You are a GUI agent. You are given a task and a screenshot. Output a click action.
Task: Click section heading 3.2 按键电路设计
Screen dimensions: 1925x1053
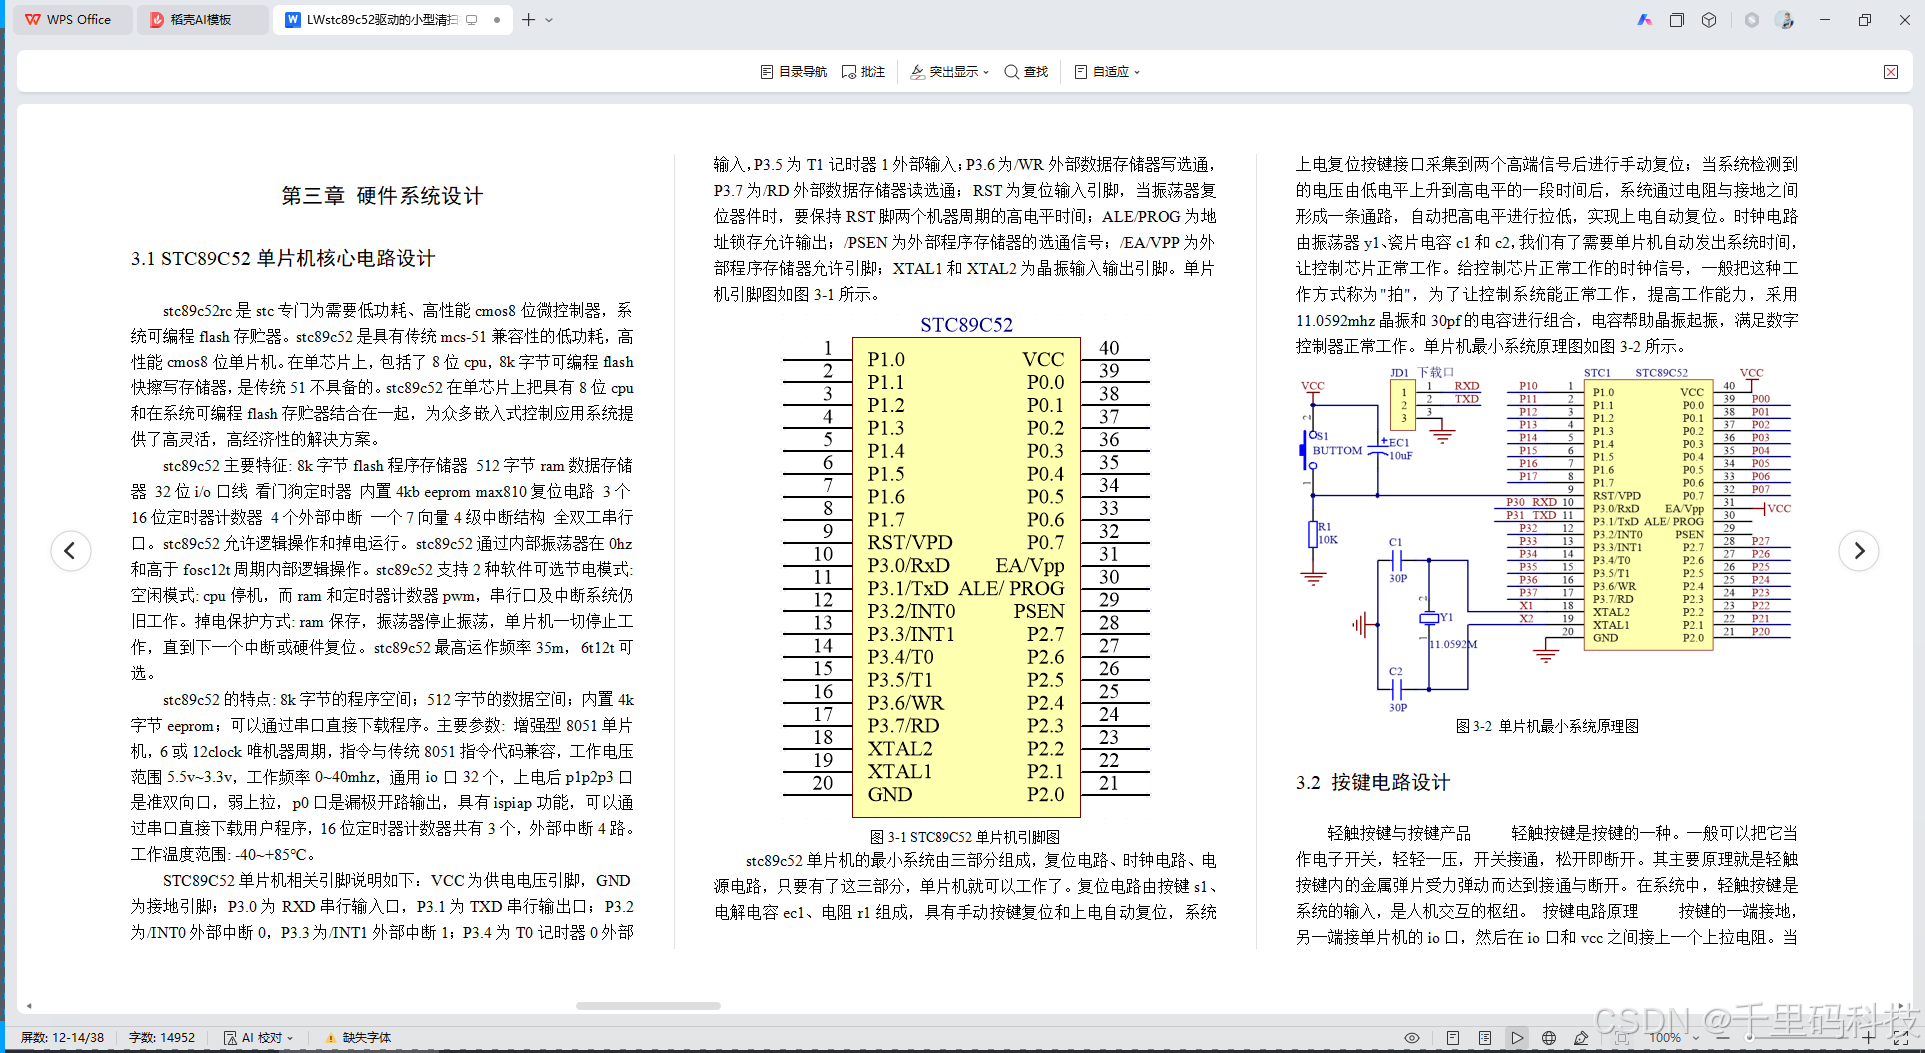[1373, 782]
